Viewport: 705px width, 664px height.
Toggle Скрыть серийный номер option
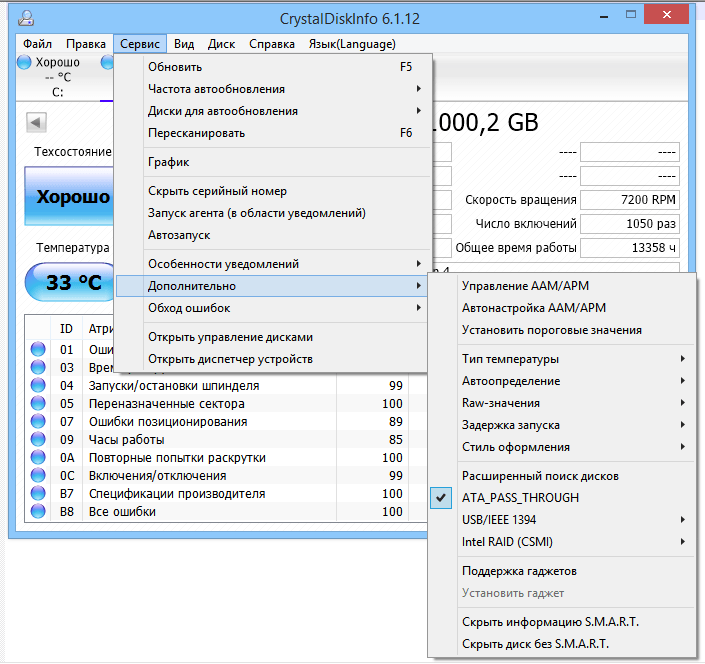pyautogui.click(x=271, y=191)
